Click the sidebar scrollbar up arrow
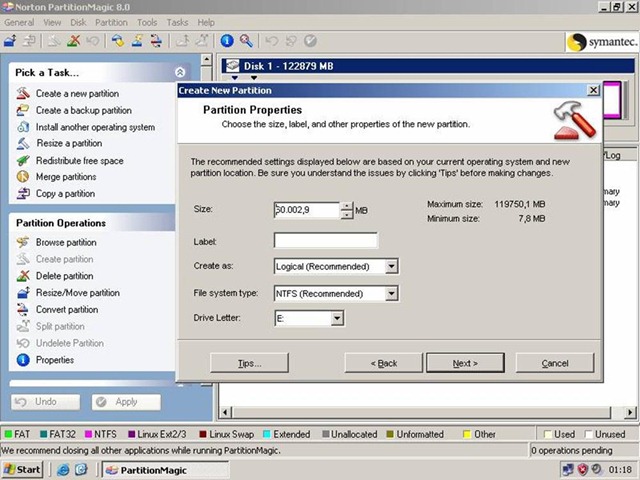Viewport: 640px width, 480px height. 207,60
